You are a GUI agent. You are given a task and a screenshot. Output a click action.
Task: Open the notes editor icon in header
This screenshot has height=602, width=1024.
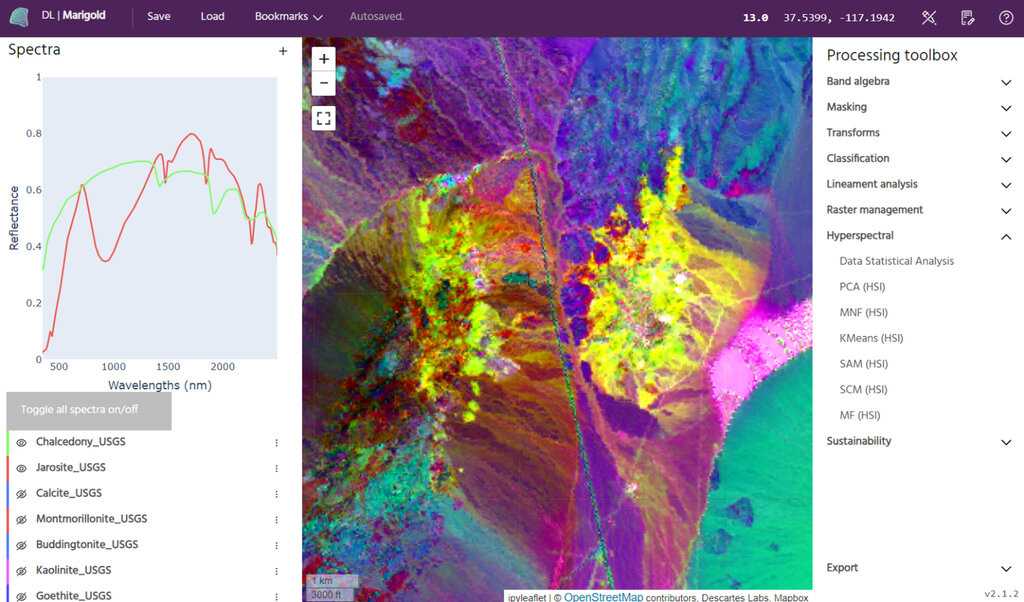(967, 17)
